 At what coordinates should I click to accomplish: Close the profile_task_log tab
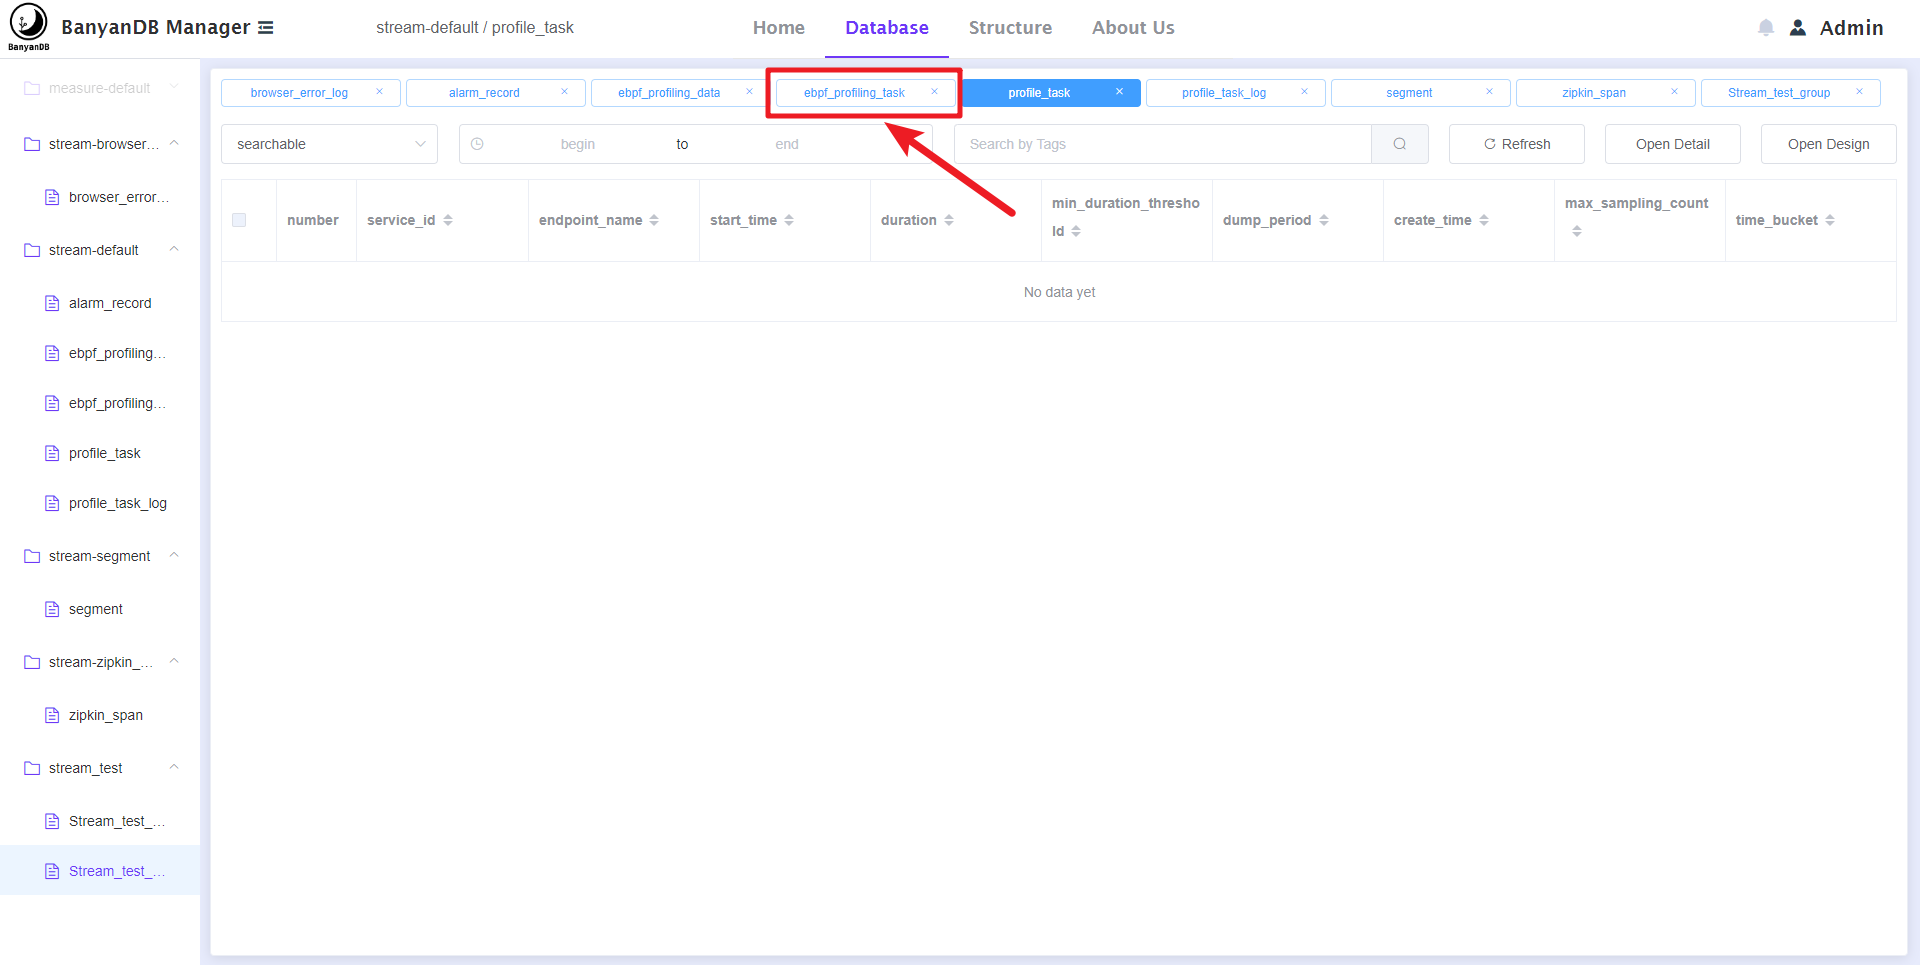1304,92
